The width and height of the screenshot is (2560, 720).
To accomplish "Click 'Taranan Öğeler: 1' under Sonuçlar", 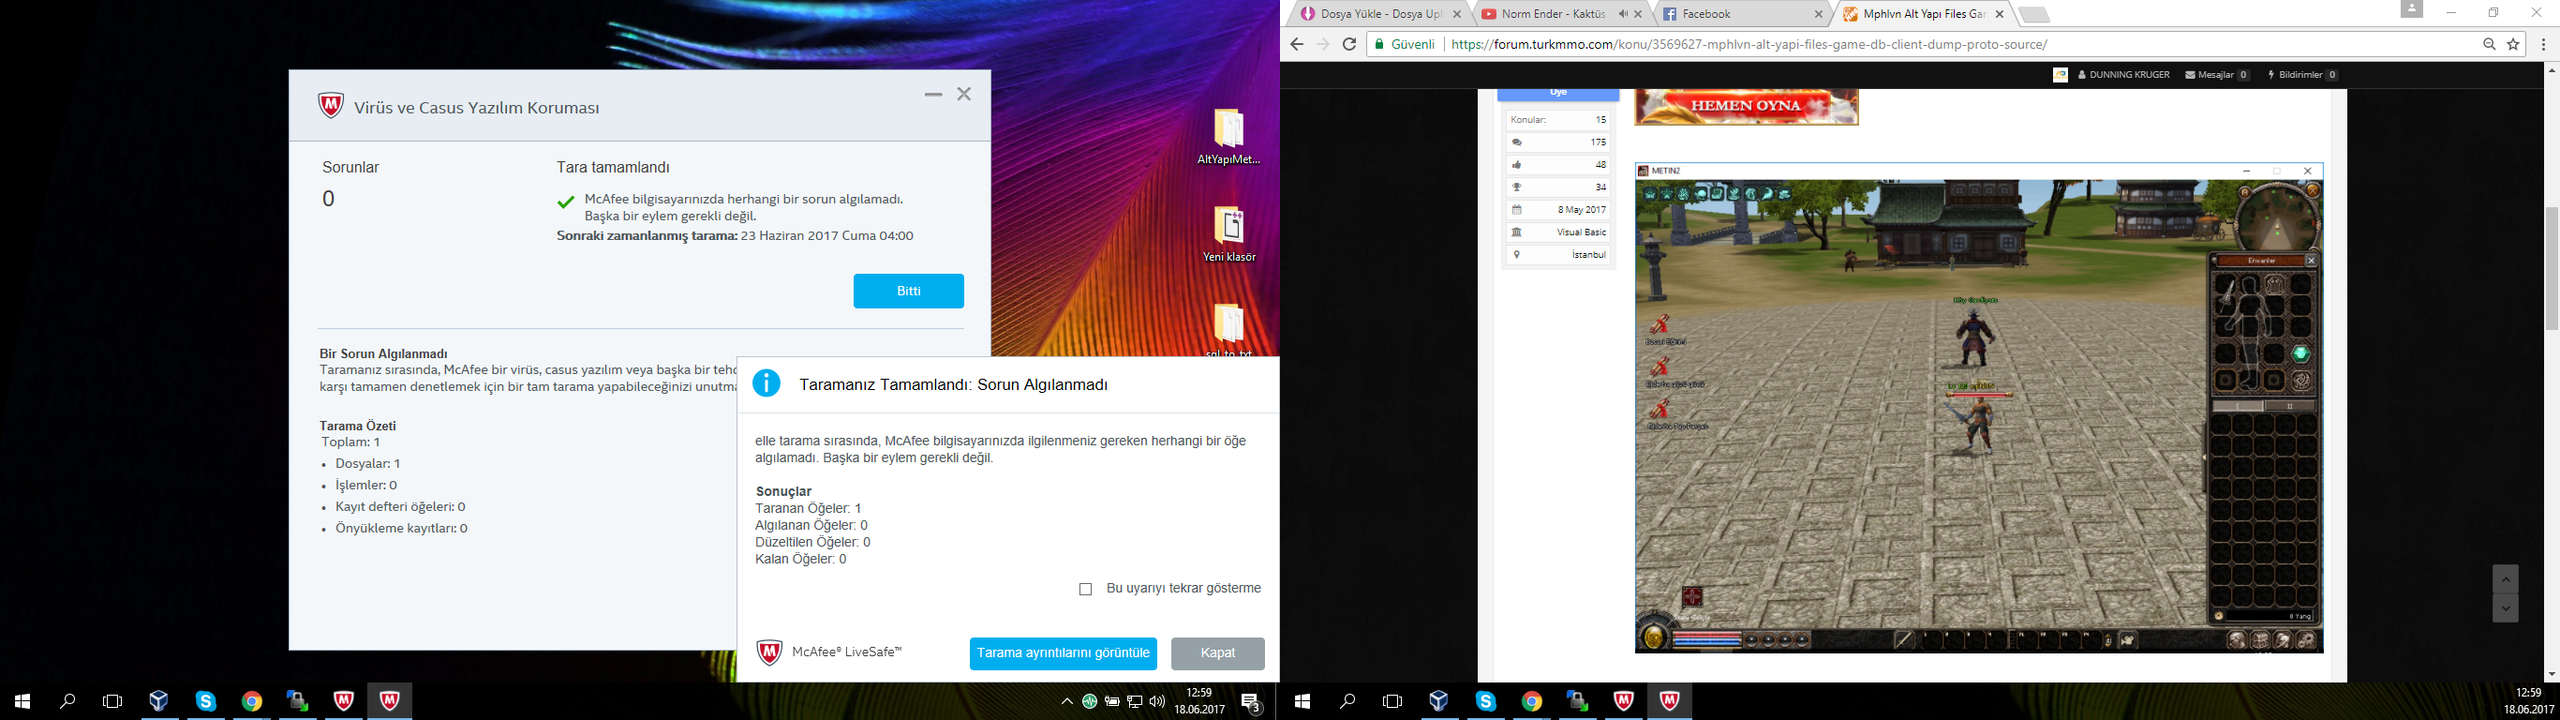I will point(808,508).
